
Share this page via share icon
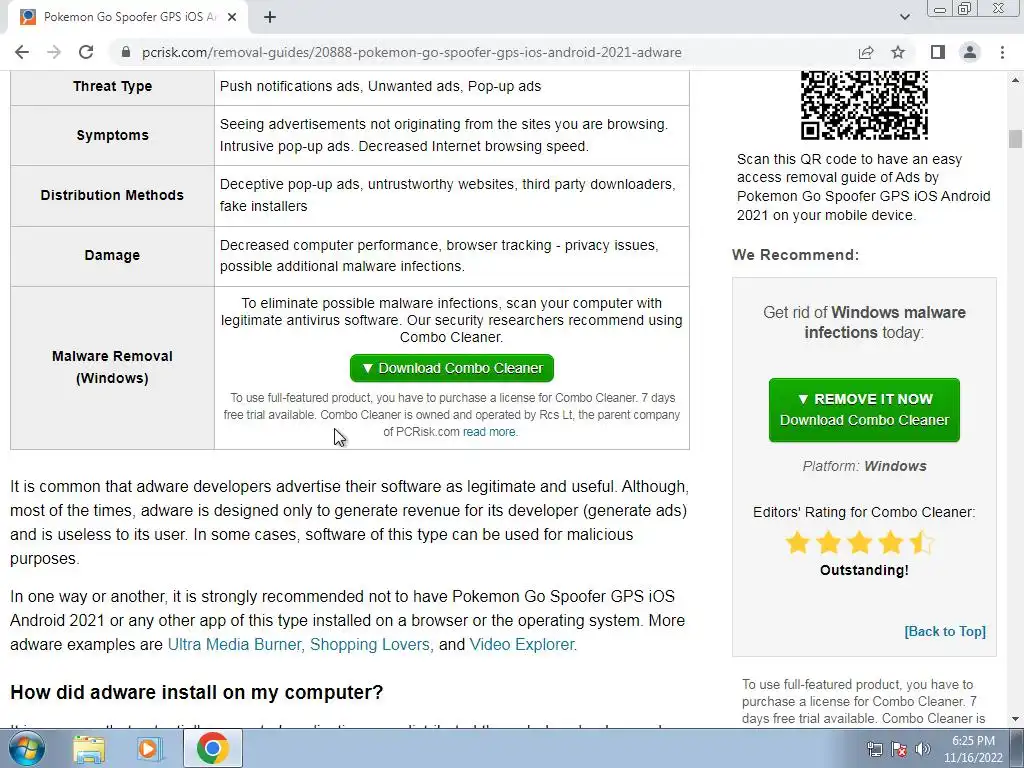(866, 52)
